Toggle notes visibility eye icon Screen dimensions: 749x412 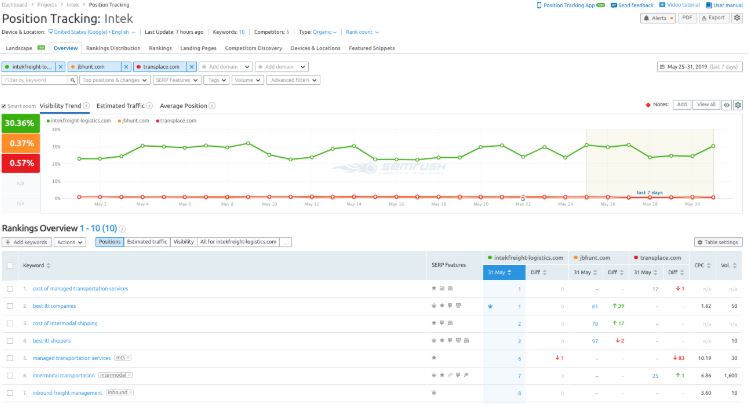727,105
